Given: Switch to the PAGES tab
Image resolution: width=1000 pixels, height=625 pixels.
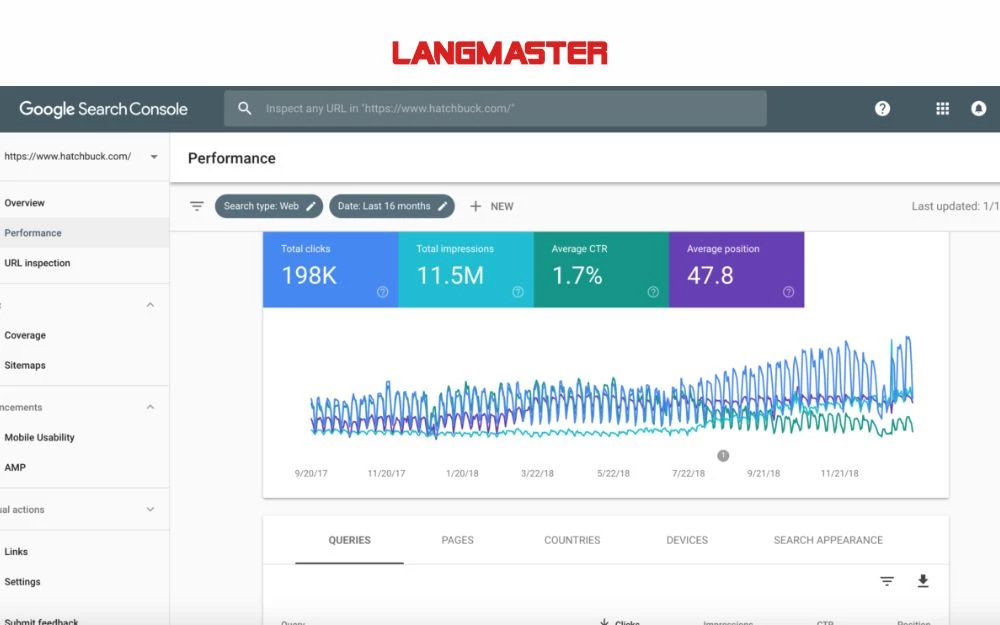Looking at the screenshot, I should click(x=457, y=540).
